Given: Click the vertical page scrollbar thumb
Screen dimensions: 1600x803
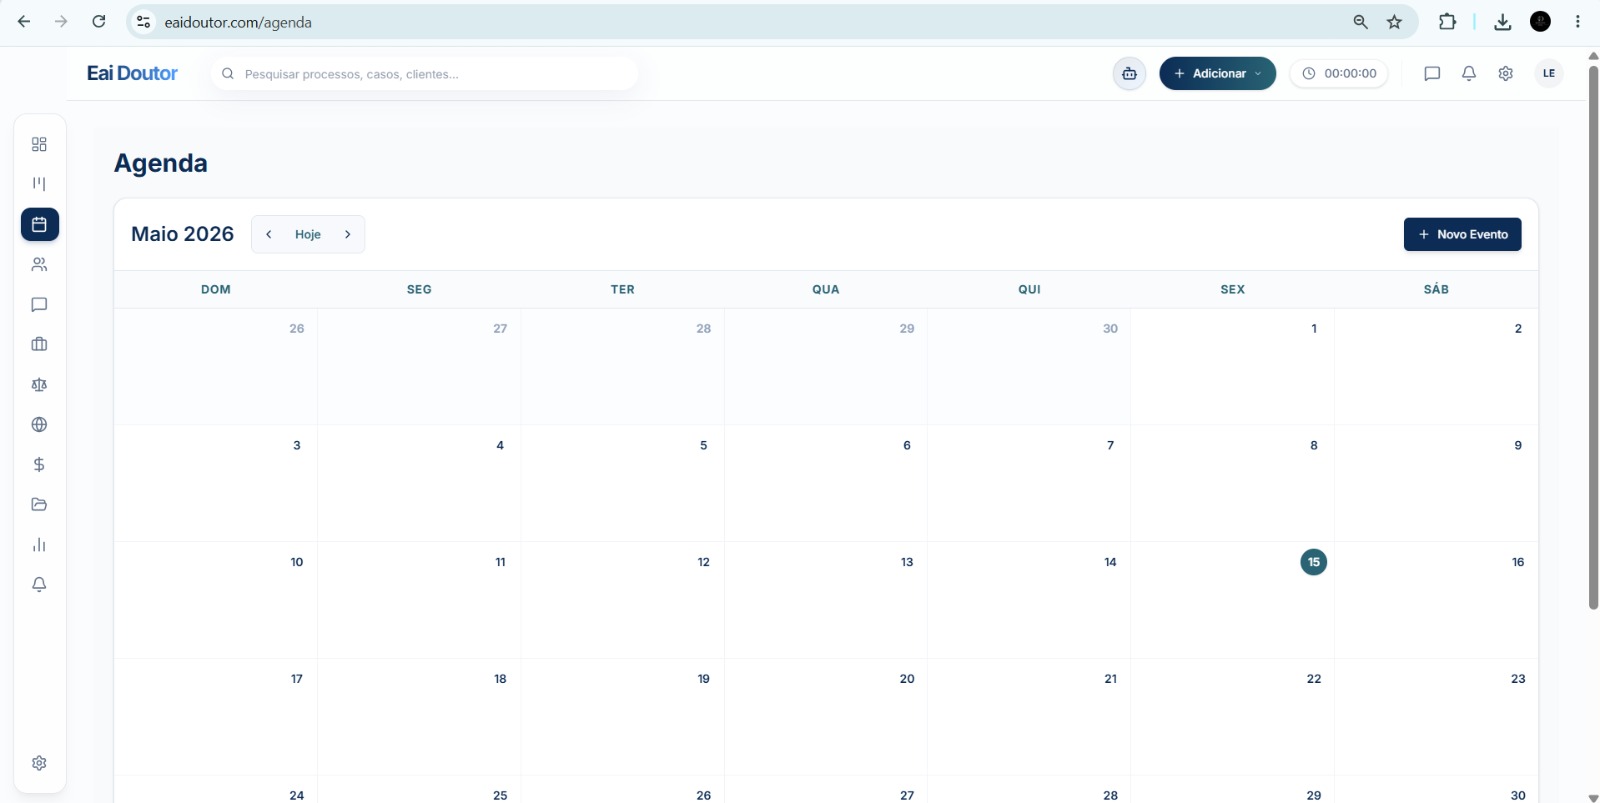Looking at the screenshot, I should 1594,337.
